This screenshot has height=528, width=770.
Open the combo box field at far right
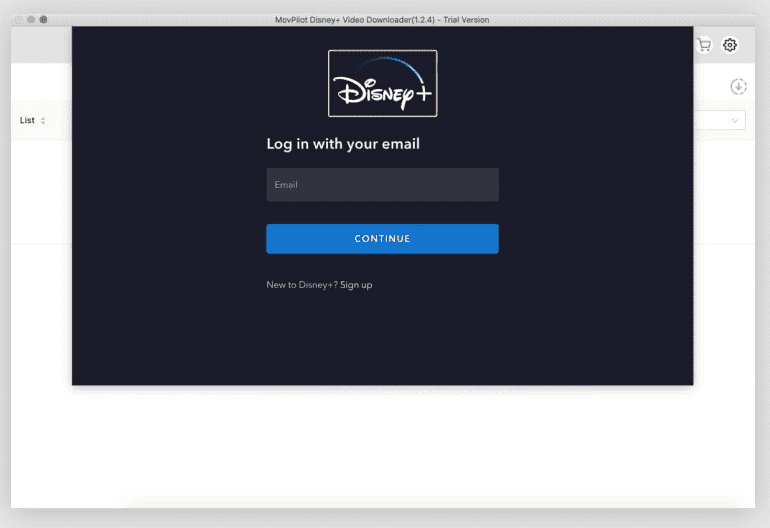point(720,120)
